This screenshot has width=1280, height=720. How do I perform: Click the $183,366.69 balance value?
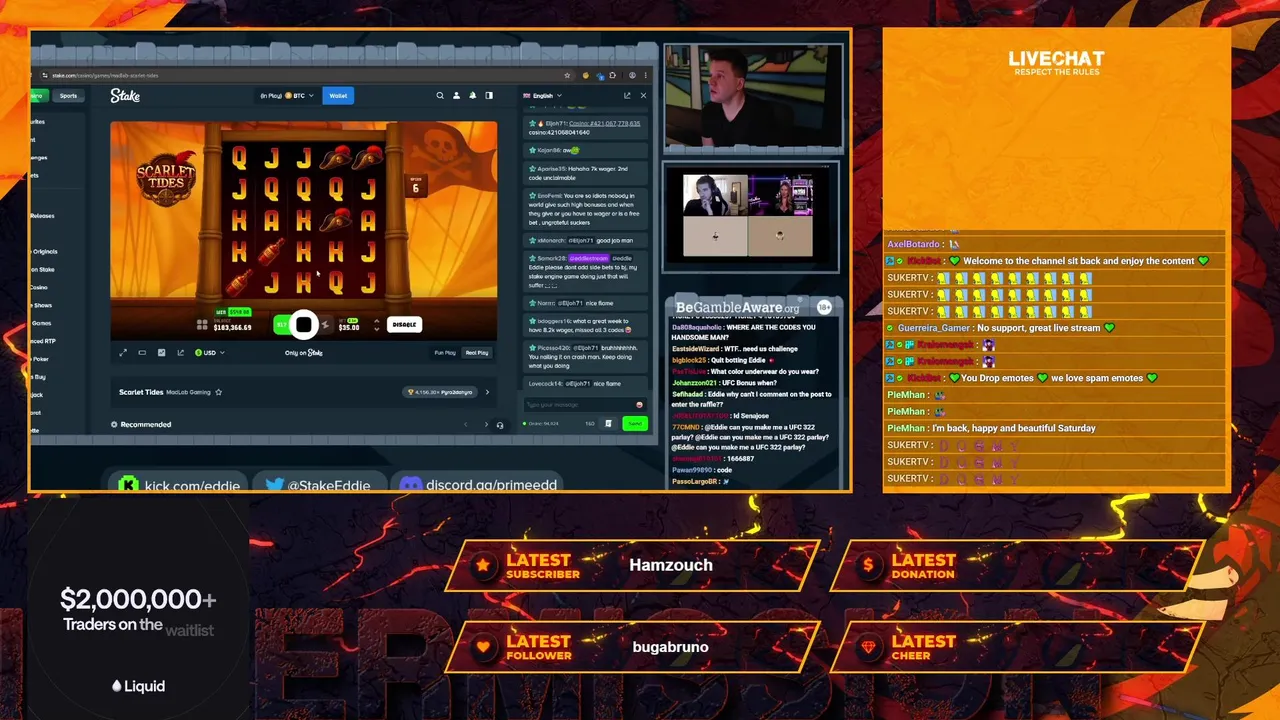pos(232,327)
